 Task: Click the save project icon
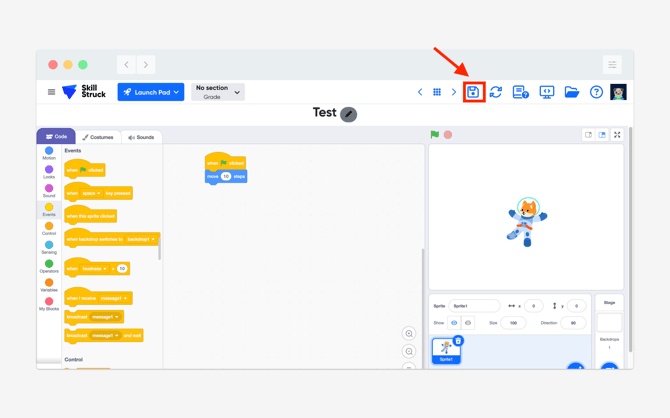(x=473, y=92)
